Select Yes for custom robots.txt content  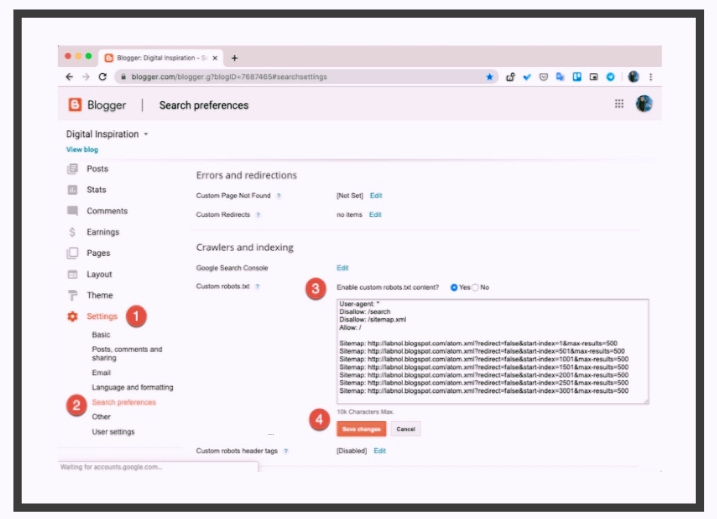click(x=454, y=288)
